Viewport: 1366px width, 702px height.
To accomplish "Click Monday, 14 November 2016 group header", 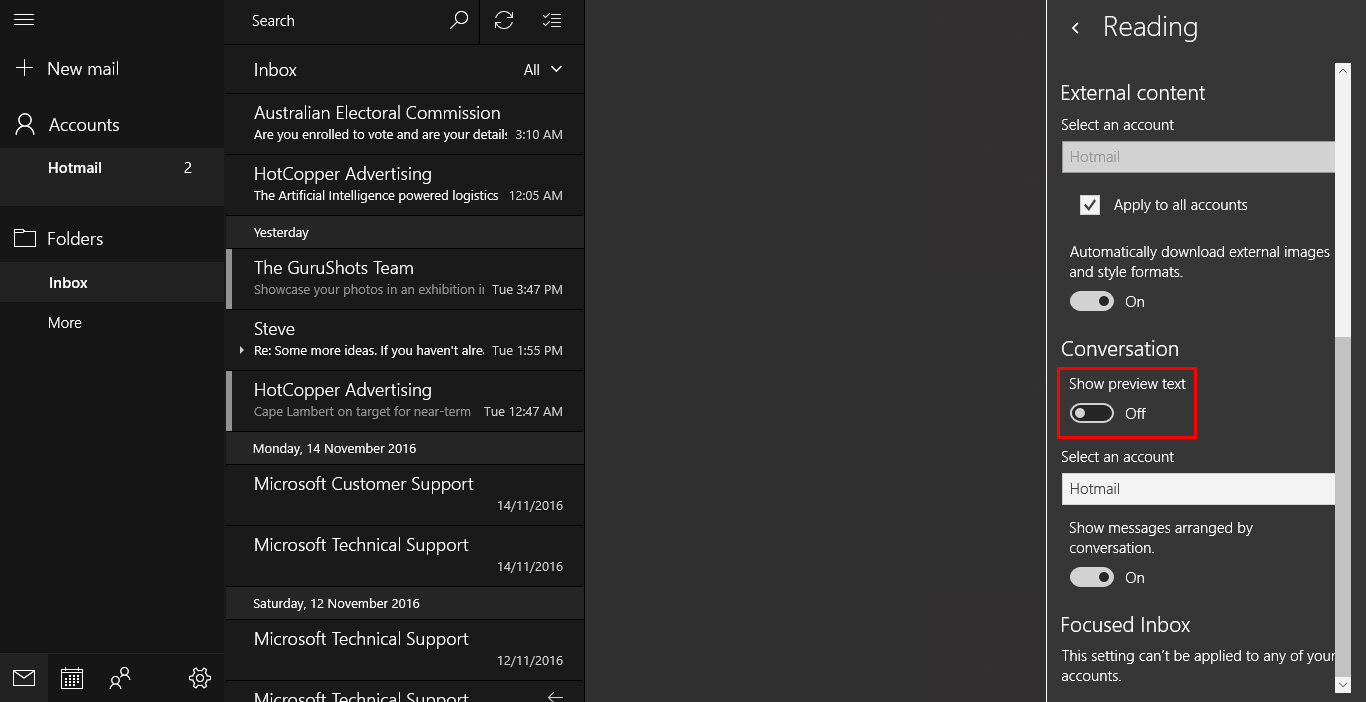I will point(405,448).
